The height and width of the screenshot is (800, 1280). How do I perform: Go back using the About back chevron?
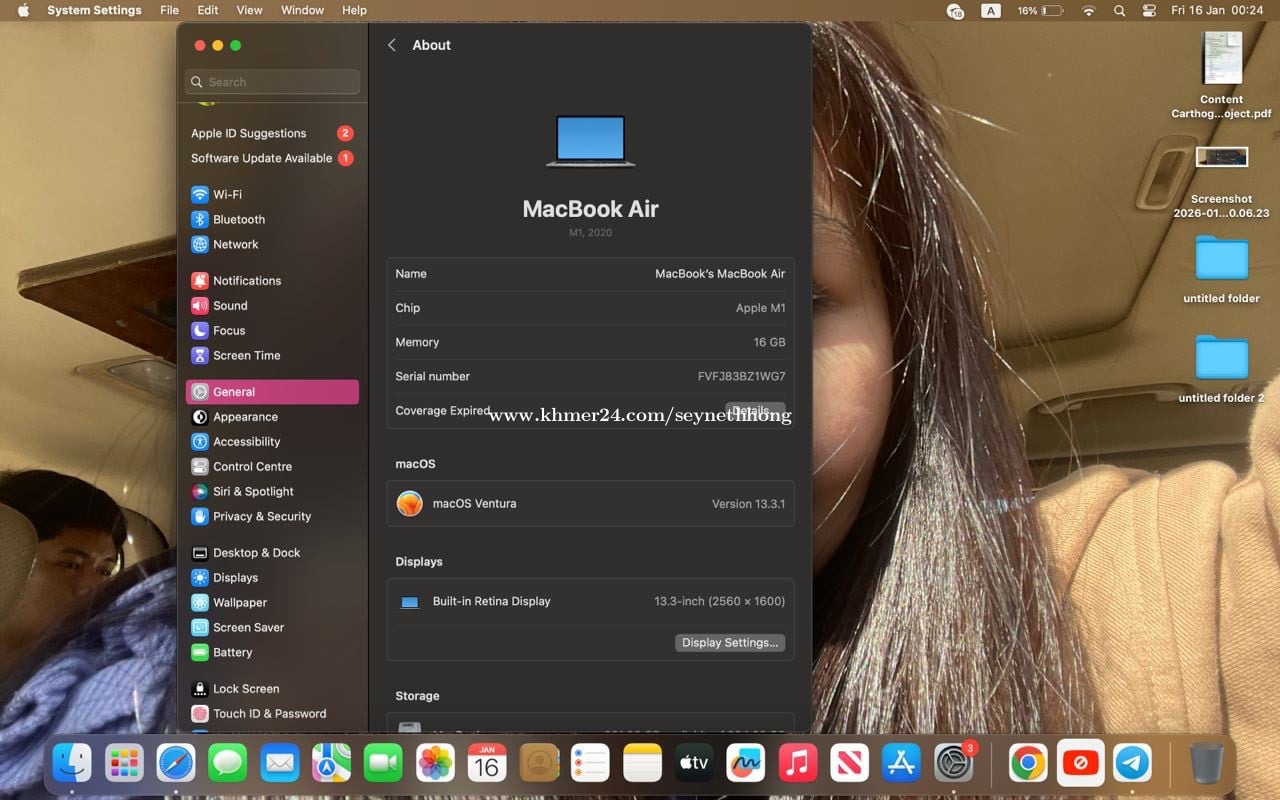click(392, 45)
